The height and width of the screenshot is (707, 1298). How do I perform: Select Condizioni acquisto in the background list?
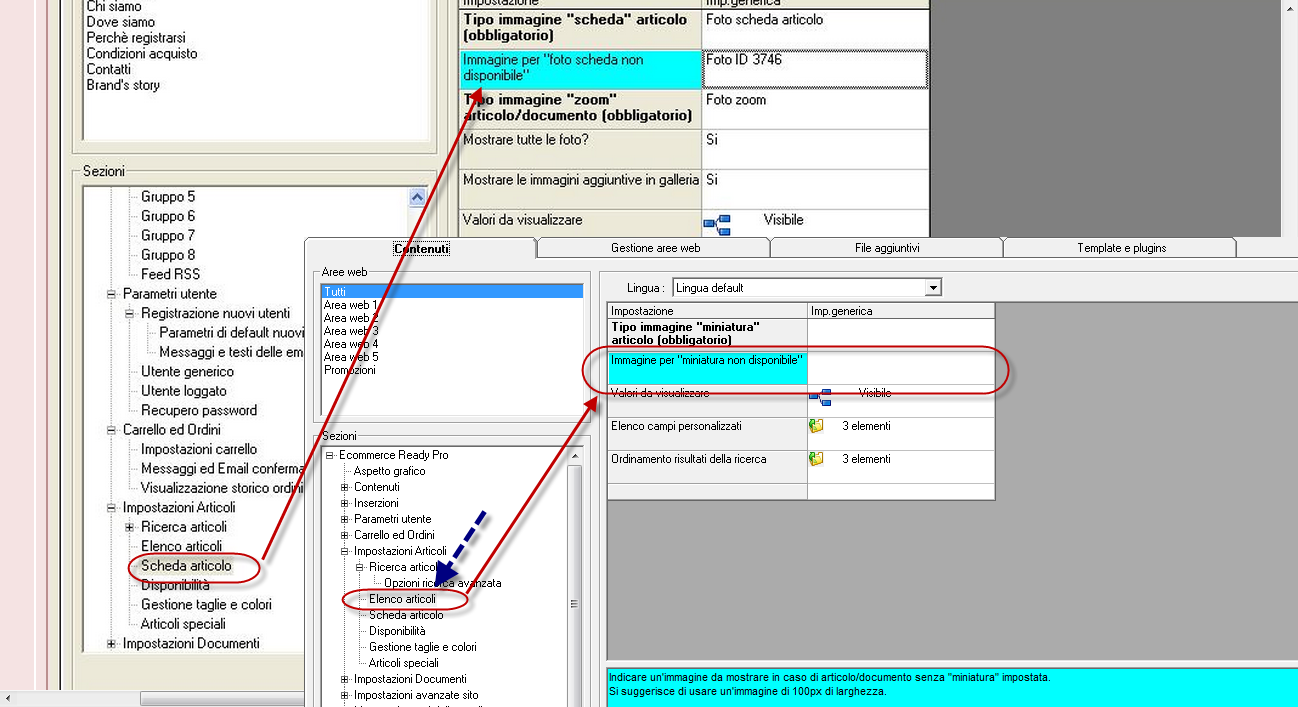coord(142,53)
